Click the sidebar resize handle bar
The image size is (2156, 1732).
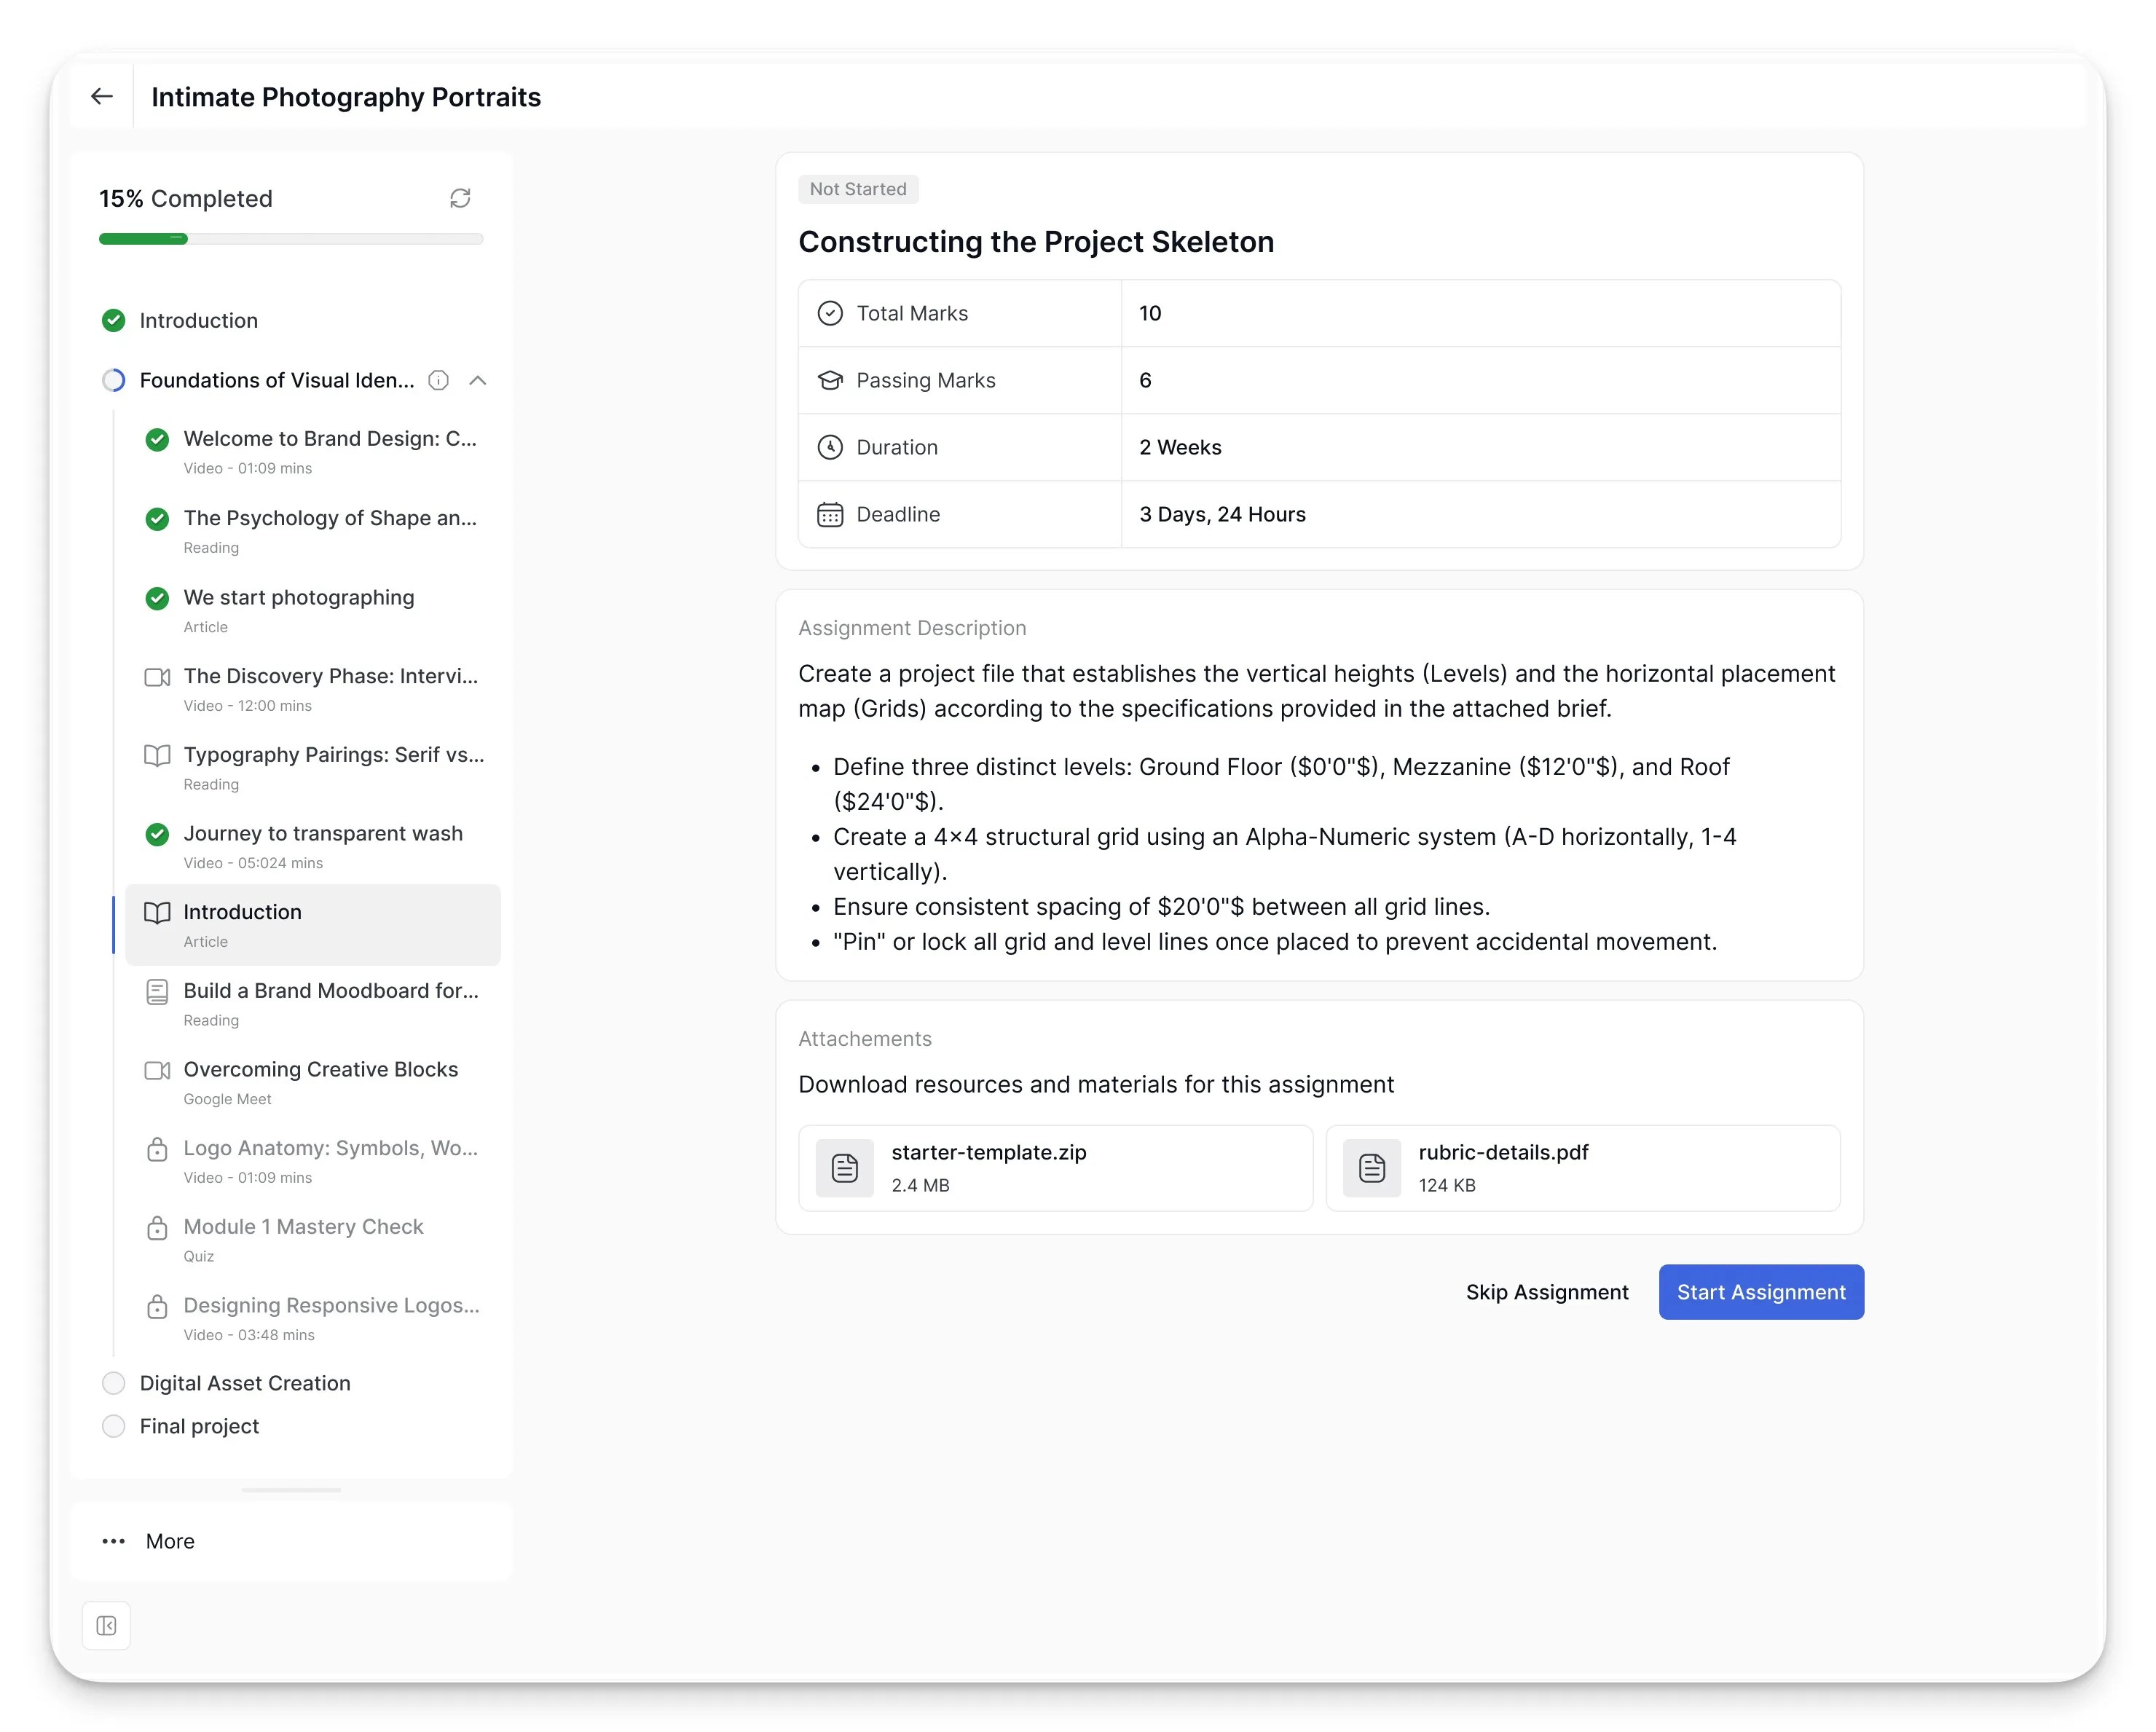pos(291,1490)
